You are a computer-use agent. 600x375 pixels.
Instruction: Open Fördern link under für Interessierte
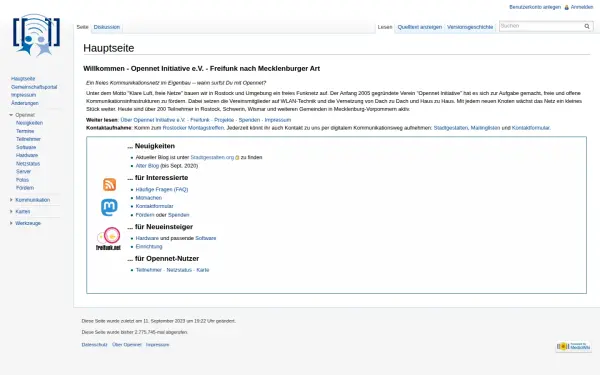(x=145, y=215)
